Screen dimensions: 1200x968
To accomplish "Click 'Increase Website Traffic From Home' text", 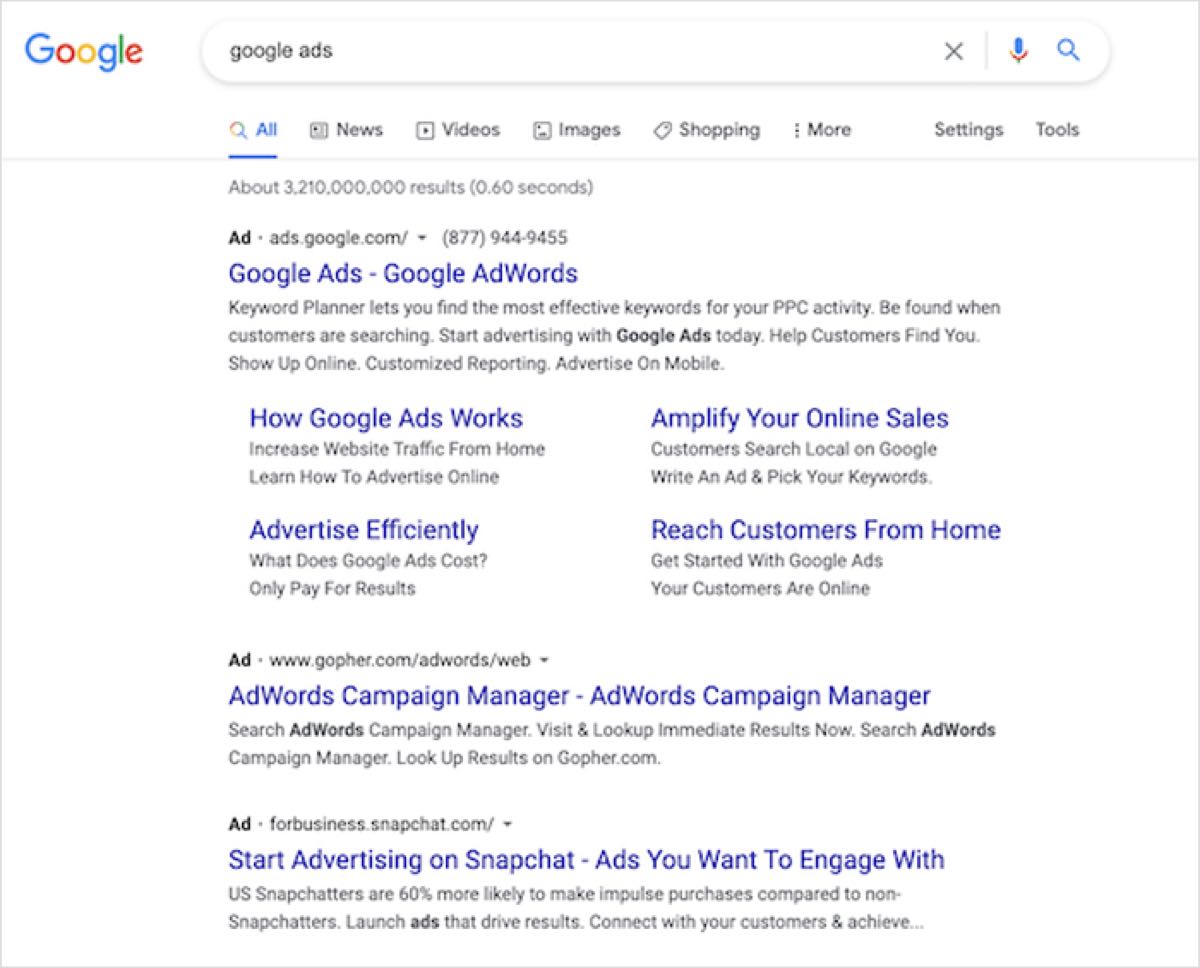I will (x=397, y=449).
